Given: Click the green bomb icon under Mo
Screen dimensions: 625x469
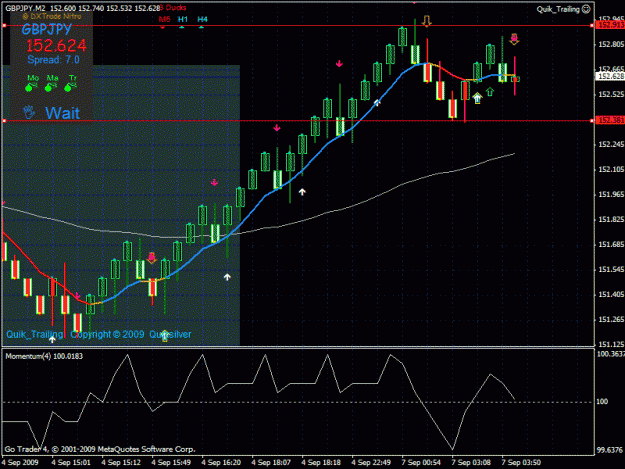Looking at the screenshot, I should pyautogui.click(x=31, y=87).
